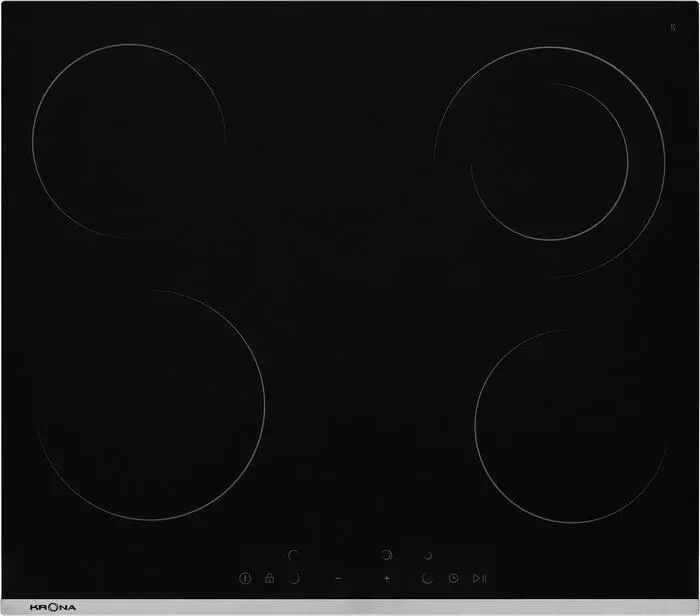Tap the minus key to lower heat
Image resolution: width=700 pixels, height=616 pixels.
point(338,578)
